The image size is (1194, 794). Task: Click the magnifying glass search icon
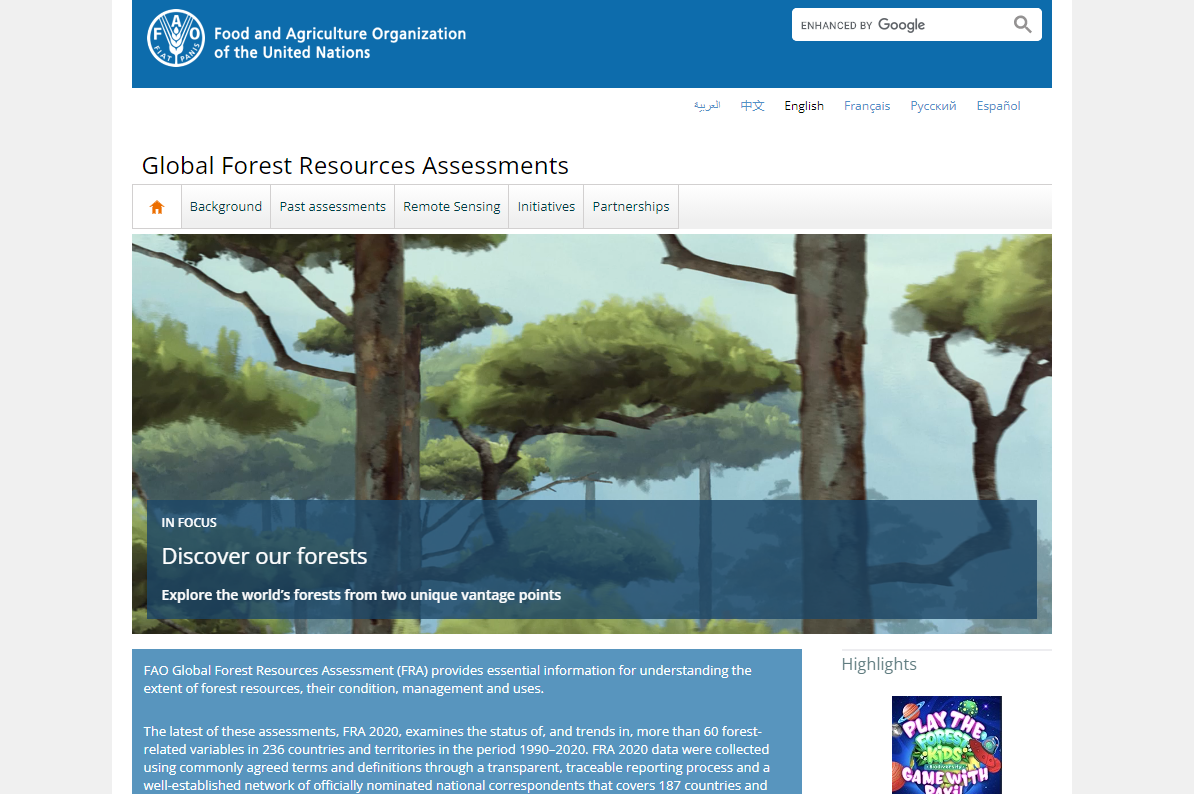pyautogui.click(x=1022, y=24)
